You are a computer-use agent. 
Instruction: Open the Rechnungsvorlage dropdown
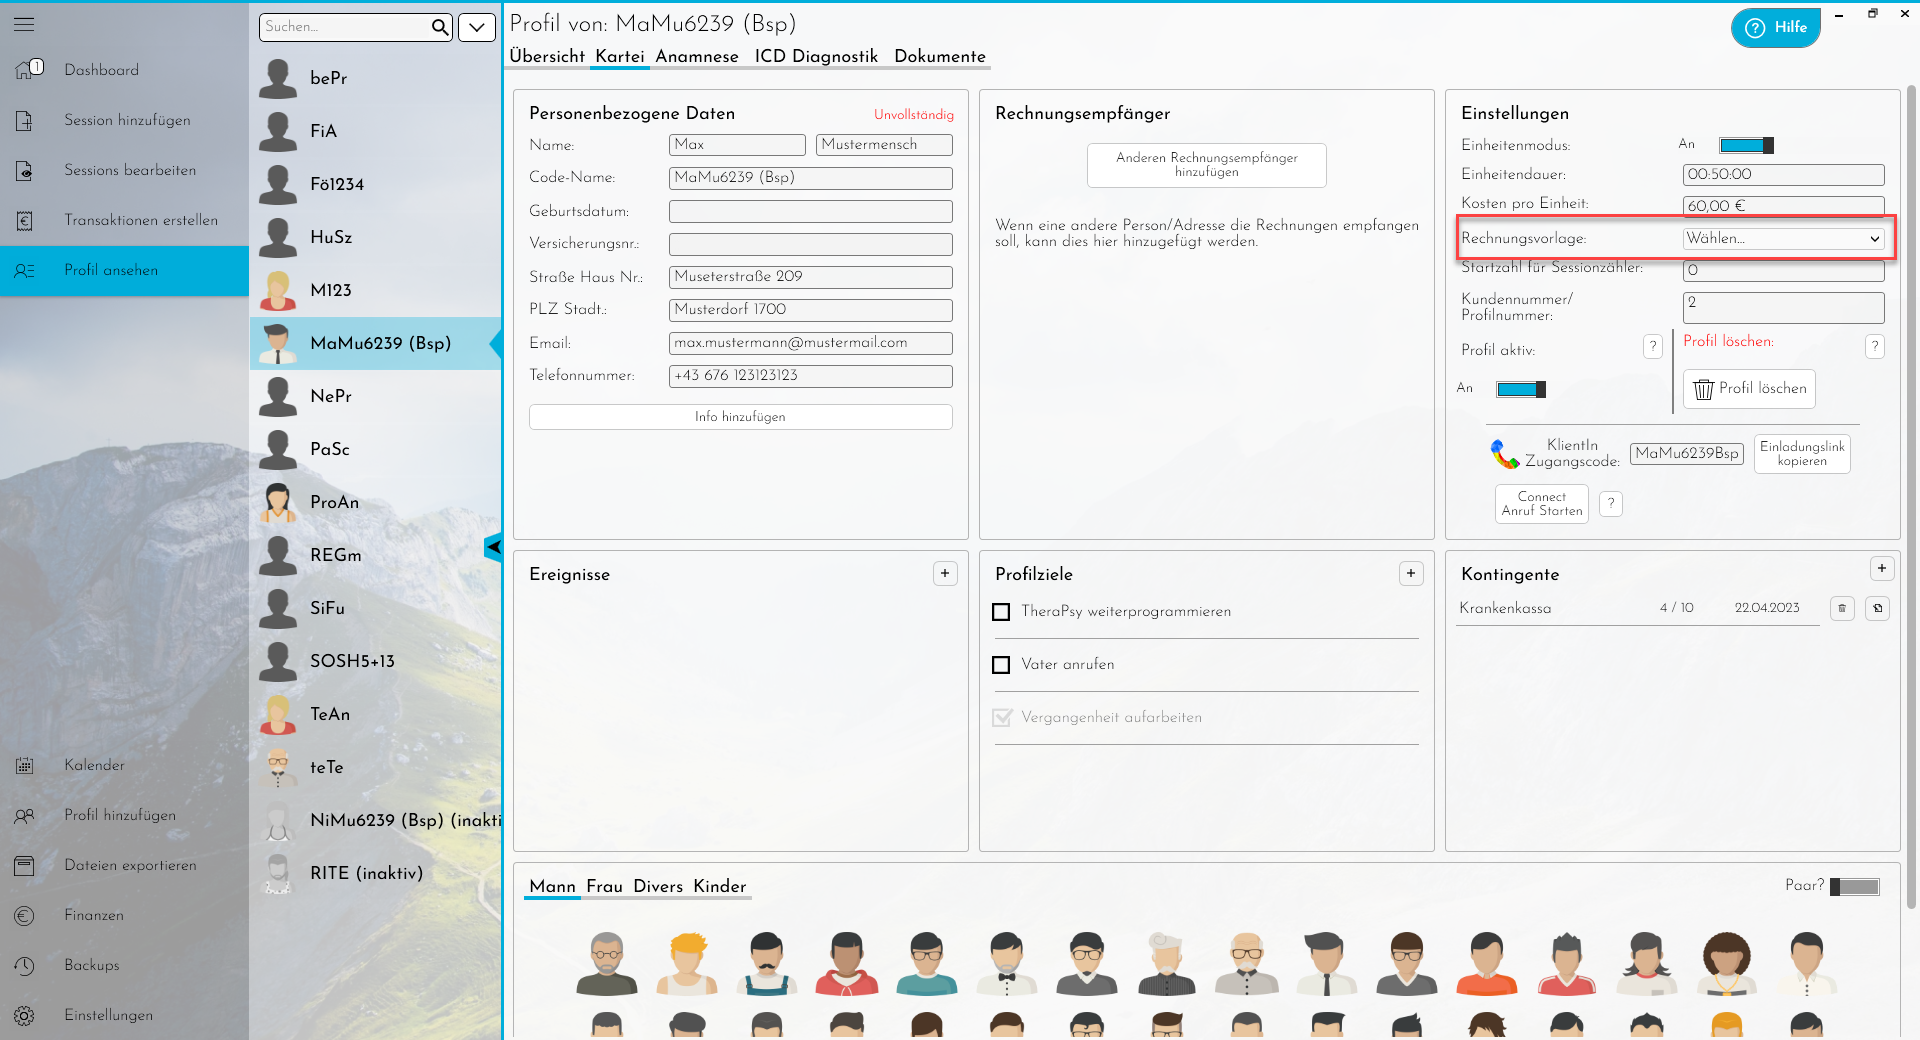tap(1783, 238)
